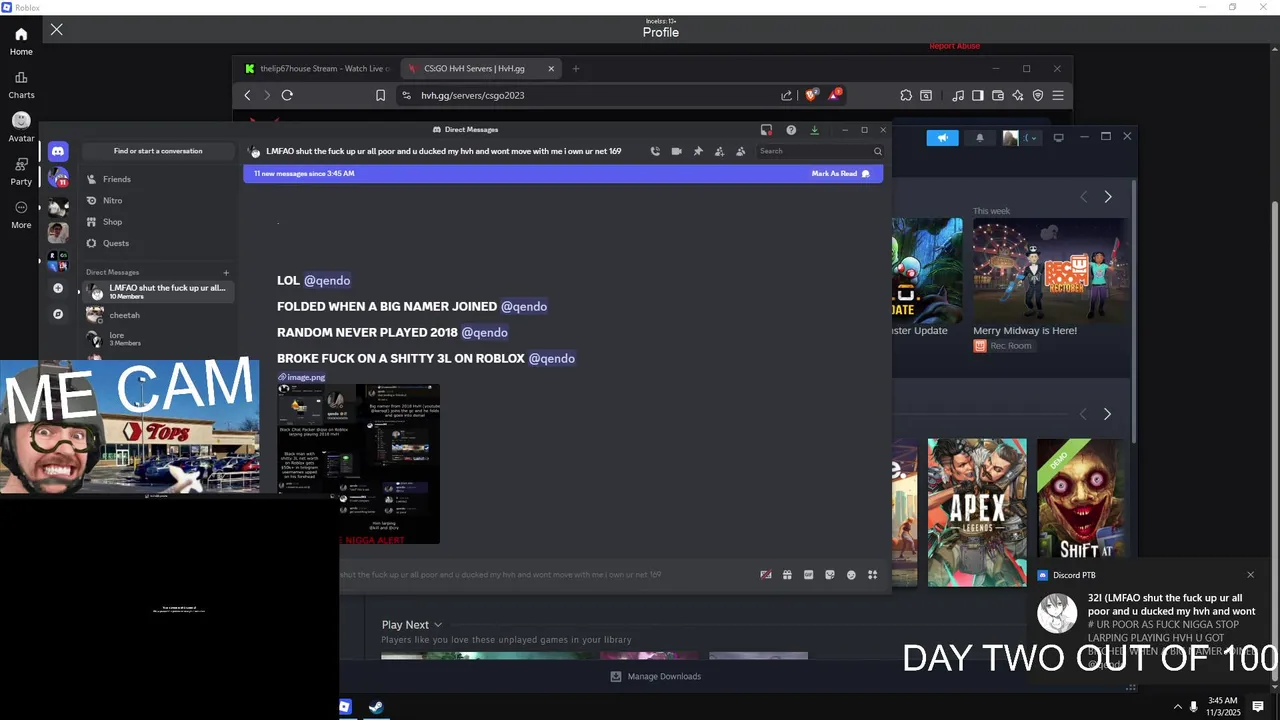Click Report Abuse link

pos(954,46)
